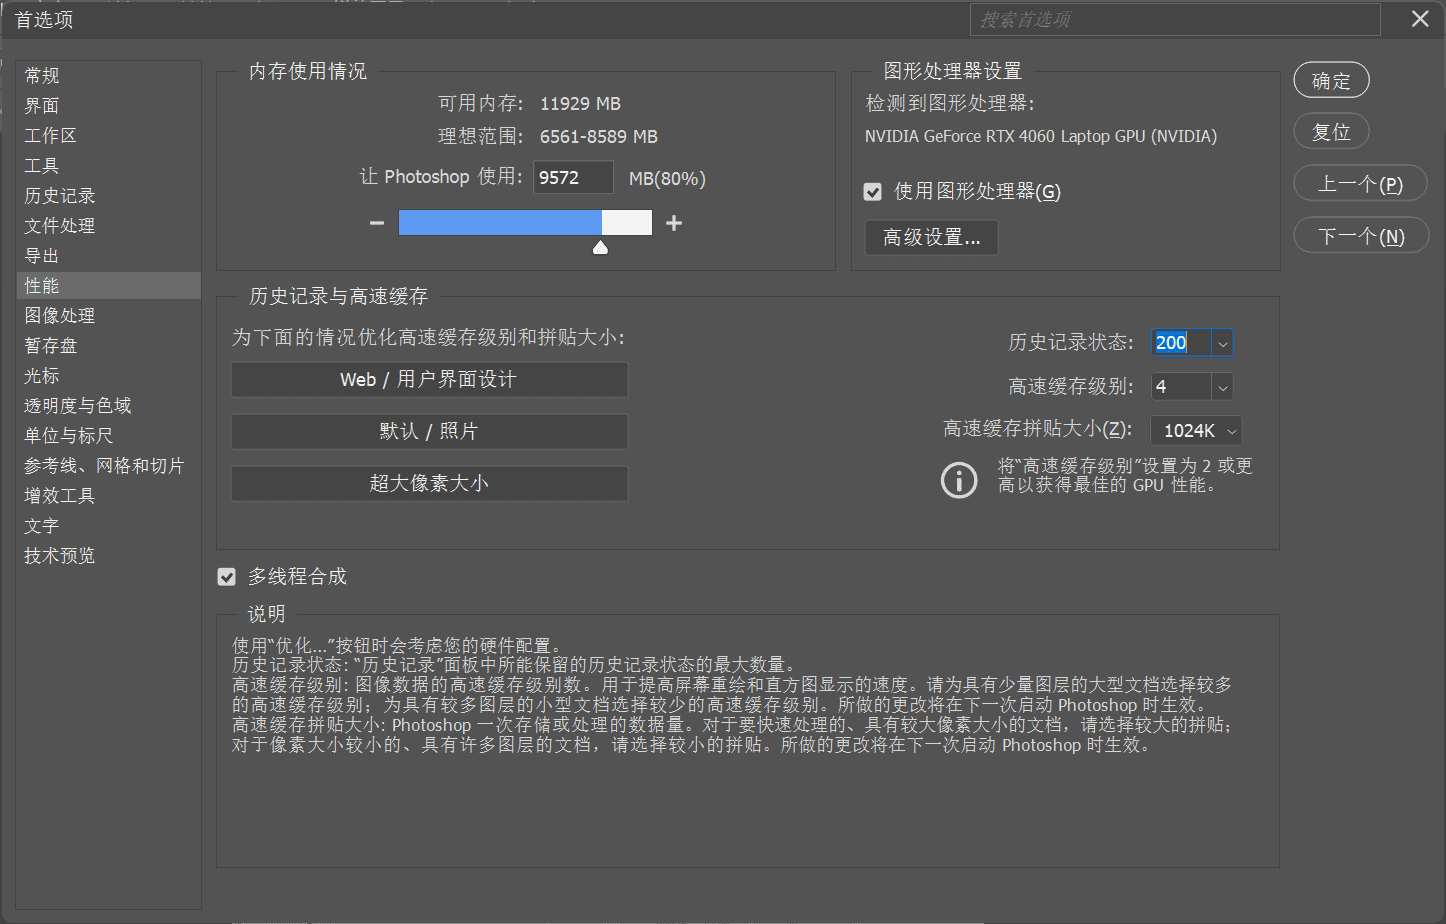Screen dimensions: 1446x924
Task: Toggle 多线程合成 checkbox
Action: tap(227, 577)
